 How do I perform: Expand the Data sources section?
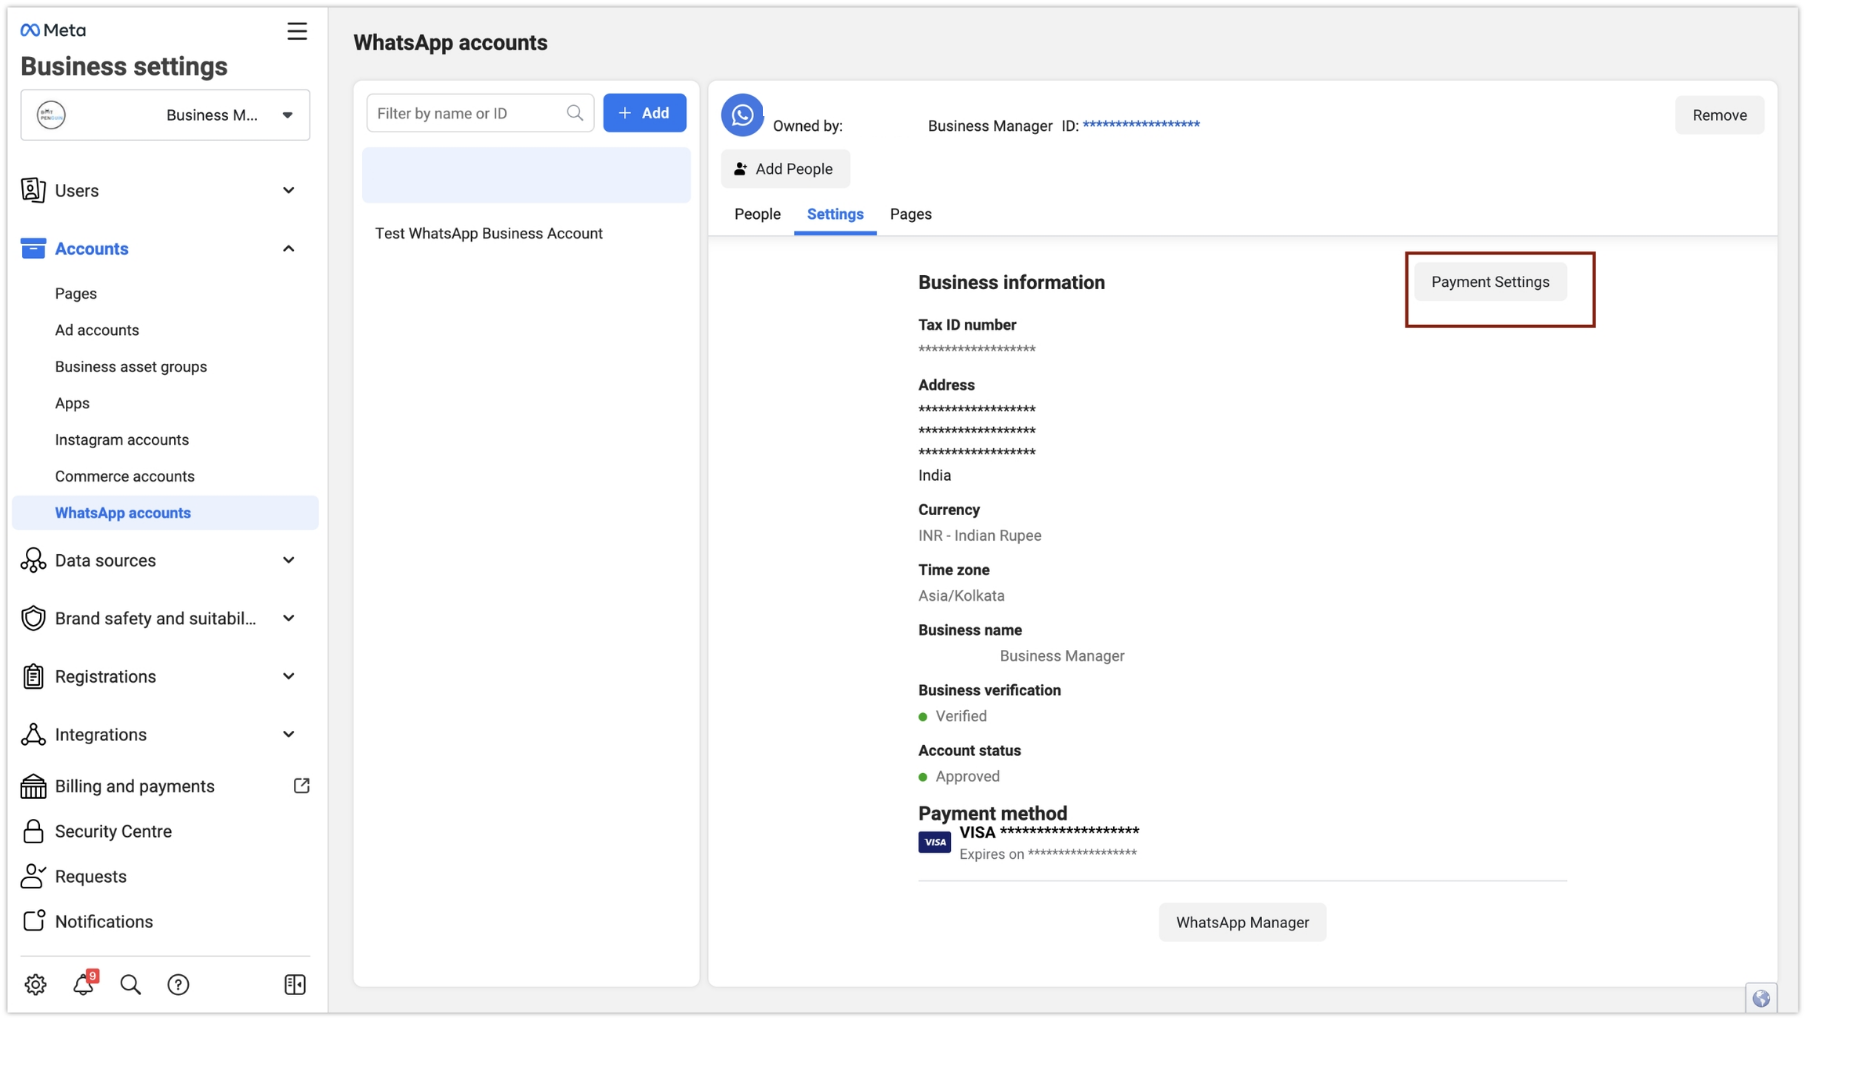coord(289,560)
